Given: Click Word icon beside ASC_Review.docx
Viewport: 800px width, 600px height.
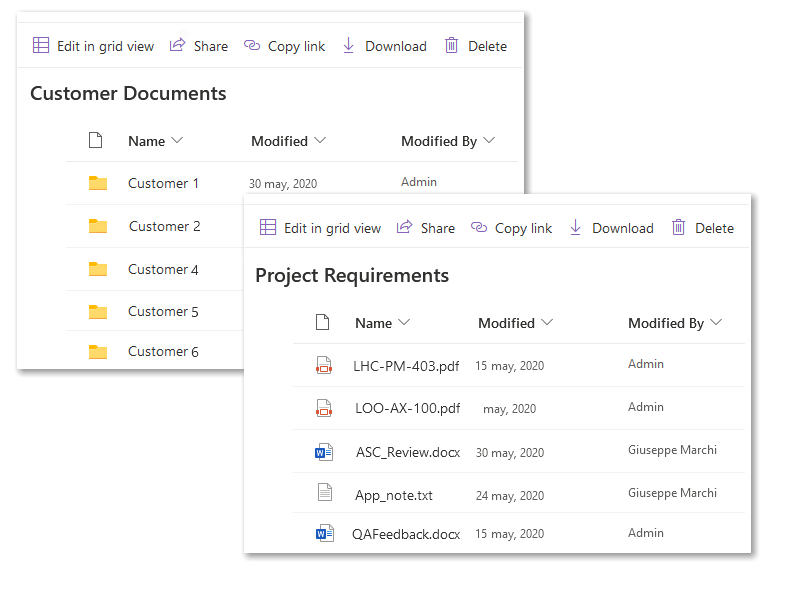Looking at the screenshot, I should point(324,452).
